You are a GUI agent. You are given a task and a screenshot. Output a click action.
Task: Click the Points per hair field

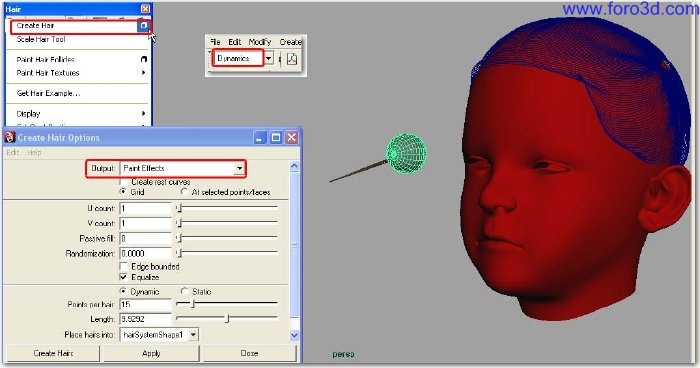[x=146, y=304]
